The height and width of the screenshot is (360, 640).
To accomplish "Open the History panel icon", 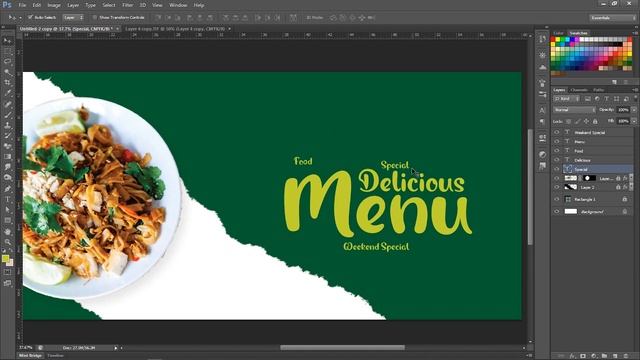I will click(x=542, y=39).
